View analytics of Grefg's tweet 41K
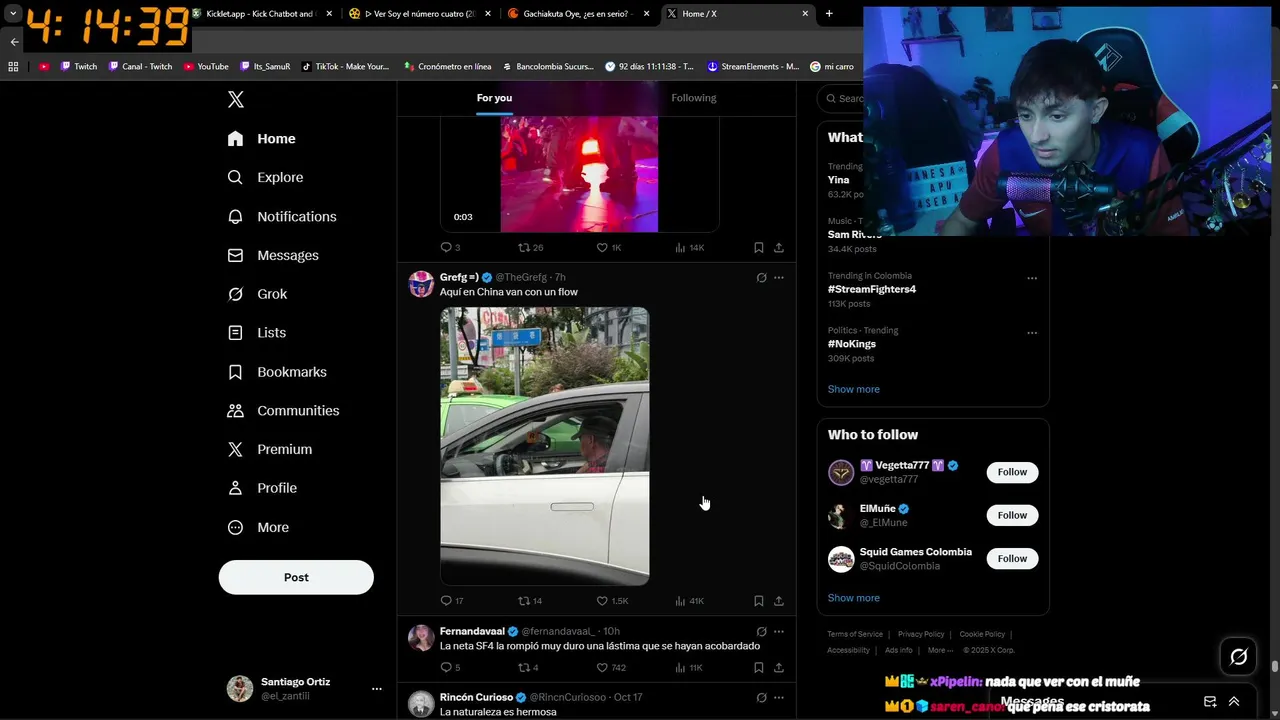 click(689, 601)
